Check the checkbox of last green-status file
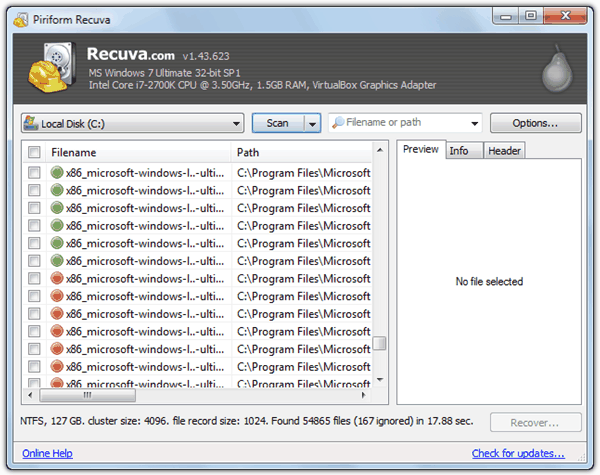 click(x=34, y=261)
